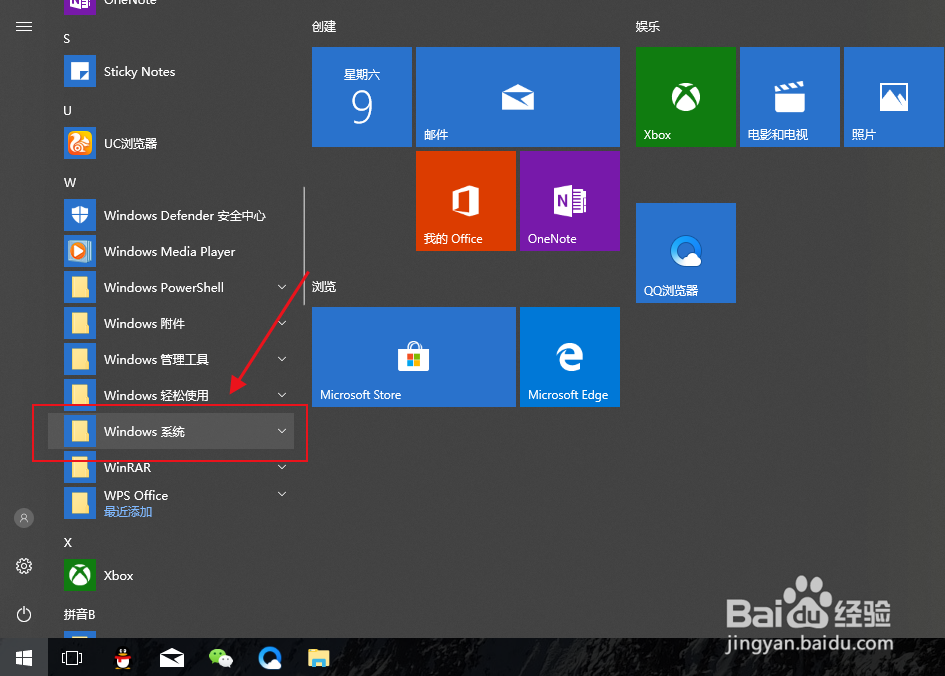Viewport: 945px width, 676px height.
Task: Open QQ浏览器 icon on the taskbar
Action: 270,658
